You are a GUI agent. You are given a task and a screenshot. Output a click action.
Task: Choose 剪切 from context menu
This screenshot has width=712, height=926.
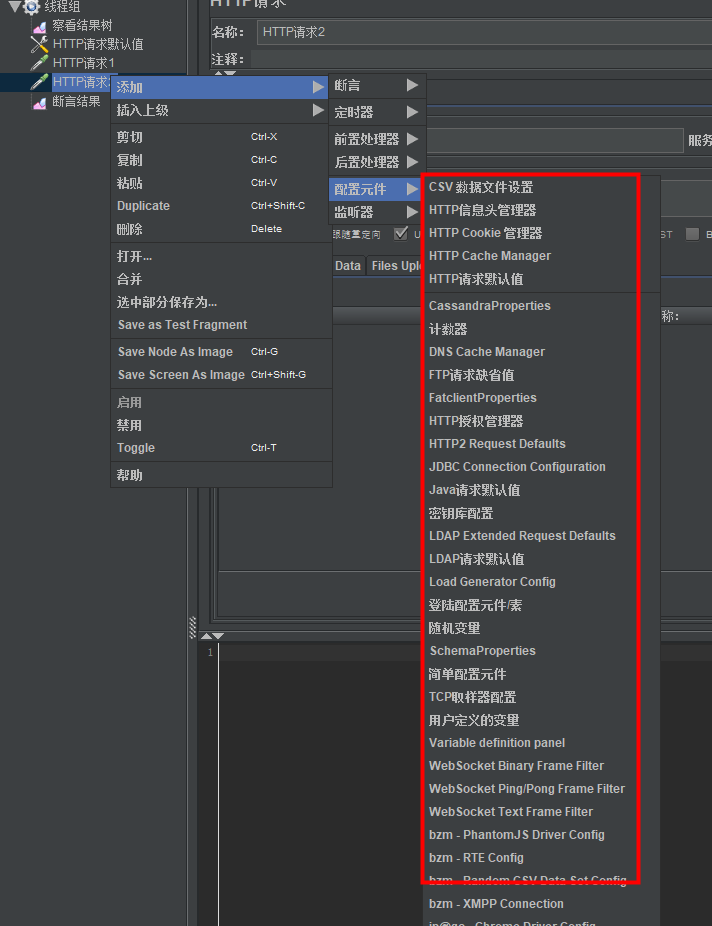[x=221, y=137]
